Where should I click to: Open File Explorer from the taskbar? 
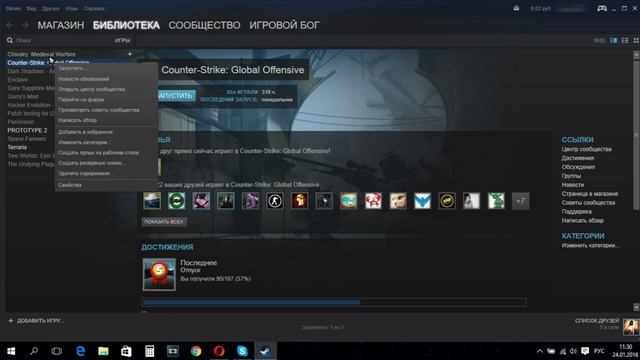coord(103,351)
